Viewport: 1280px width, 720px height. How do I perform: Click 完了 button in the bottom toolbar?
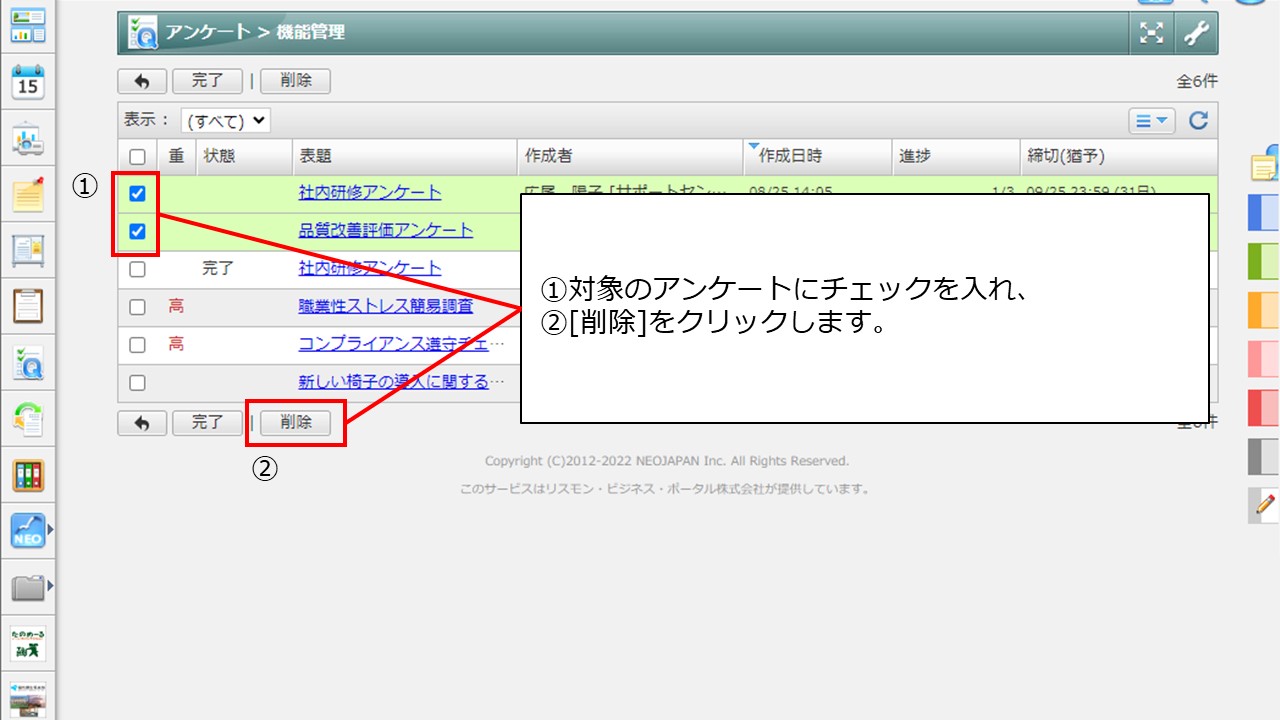click(207, 423)
